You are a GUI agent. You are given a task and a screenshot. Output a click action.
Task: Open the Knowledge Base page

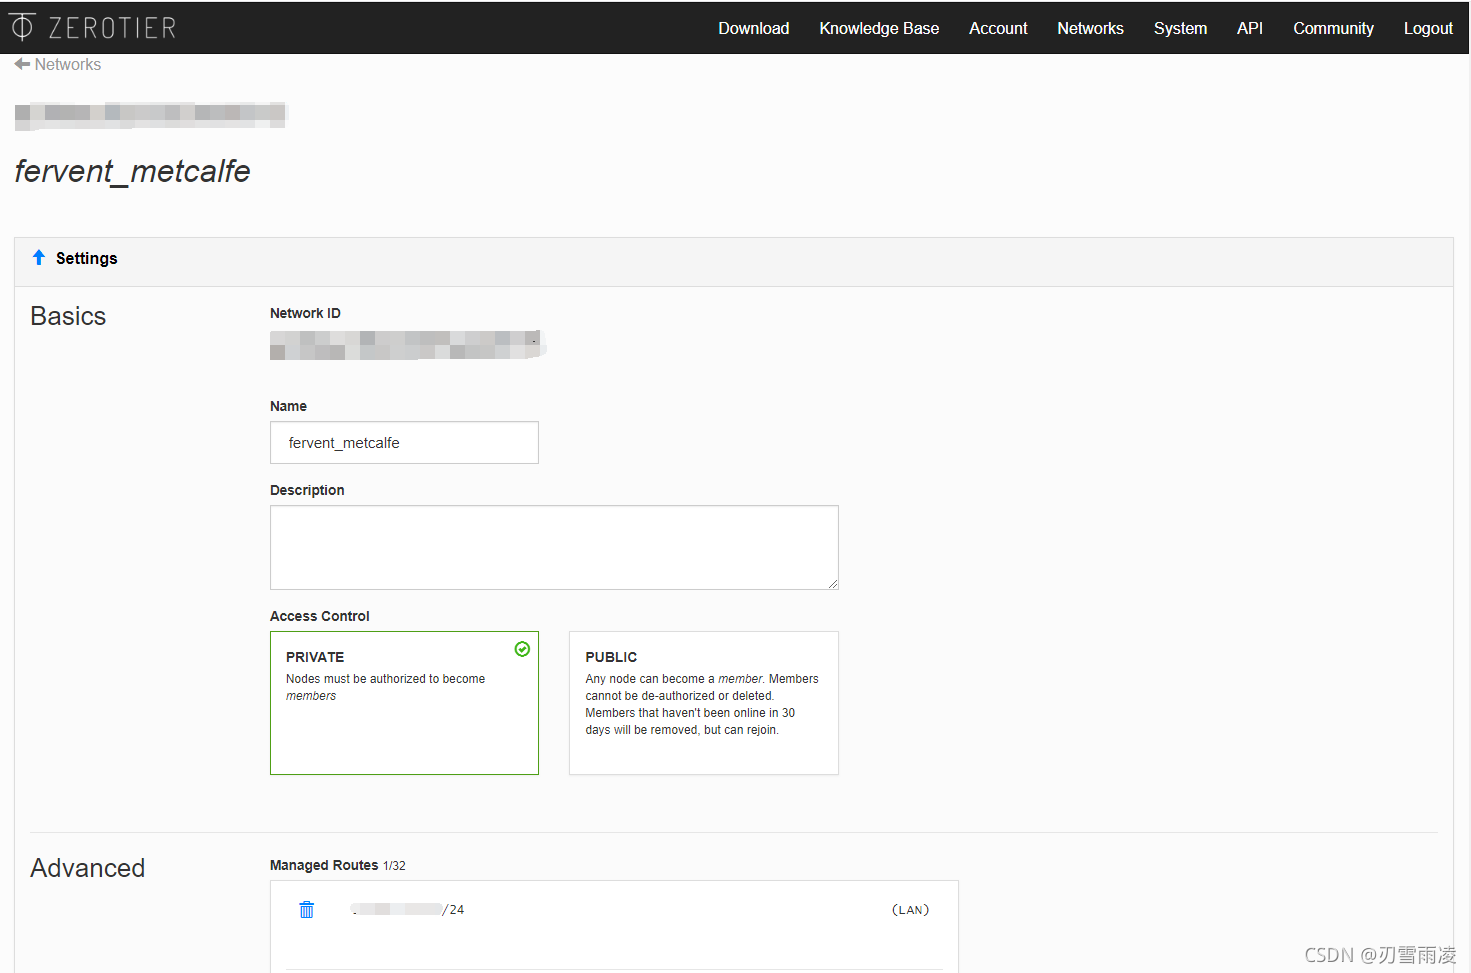pos(879,28)
